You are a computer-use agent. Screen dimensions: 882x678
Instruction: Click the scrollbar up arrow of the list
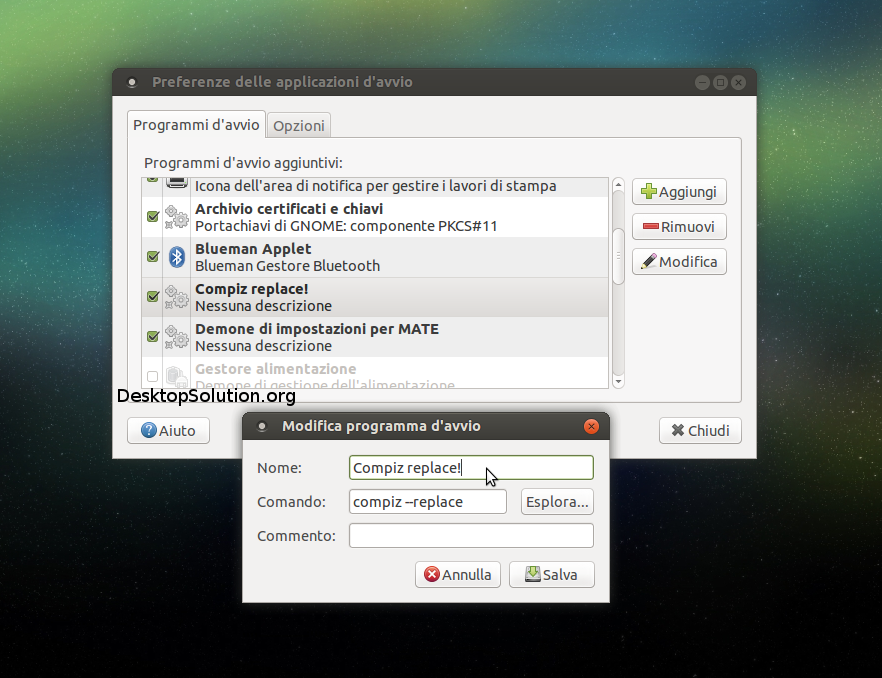(618, 185)
